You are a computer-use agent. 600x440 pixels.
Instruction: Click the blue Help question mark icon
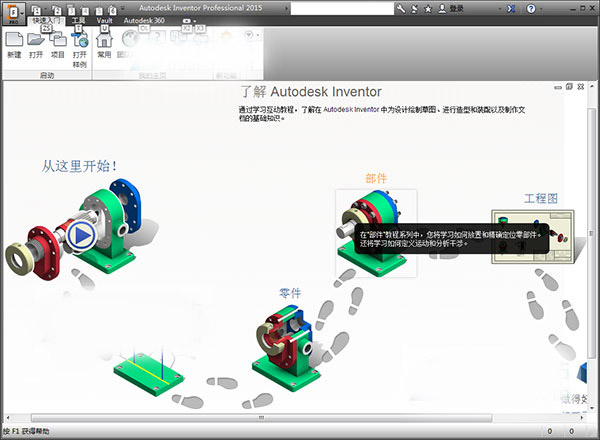(x=531, y=8)
